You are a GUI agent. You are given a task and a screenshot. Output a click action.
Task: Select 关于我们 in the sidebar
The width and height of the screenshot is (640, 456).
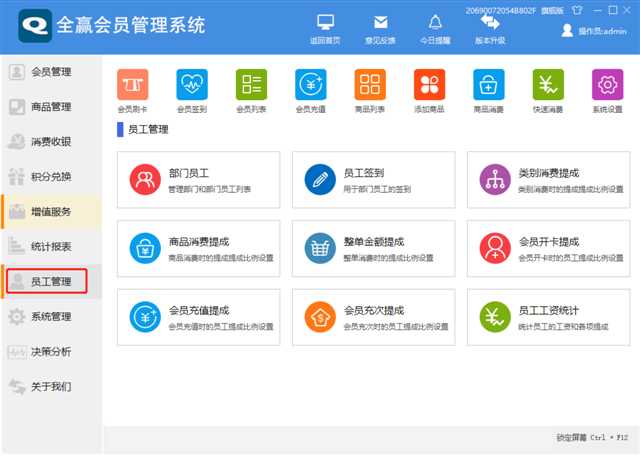coord(51,386)
